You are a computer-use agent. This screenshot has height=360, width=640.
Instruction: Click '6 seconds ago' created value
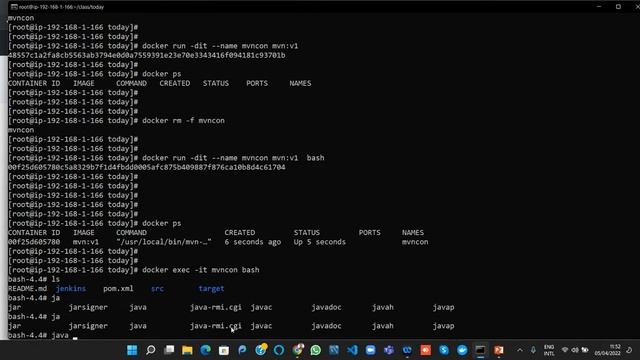coord(253,242)
